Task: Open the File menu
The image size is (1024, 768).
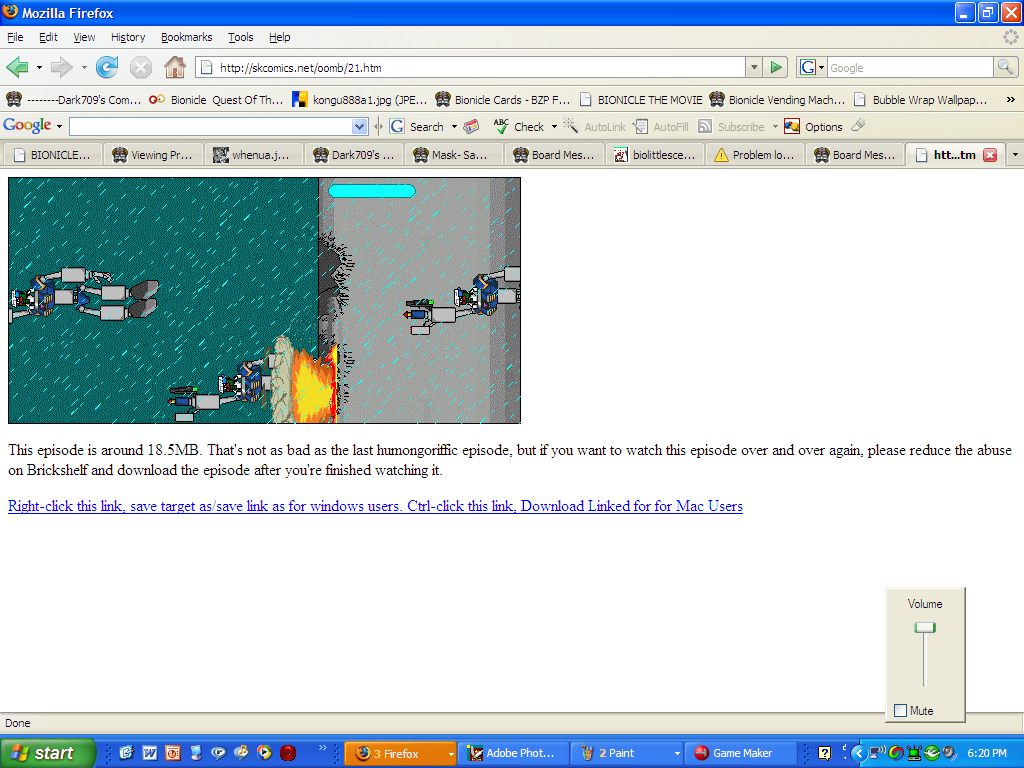Action: point(15,37)
